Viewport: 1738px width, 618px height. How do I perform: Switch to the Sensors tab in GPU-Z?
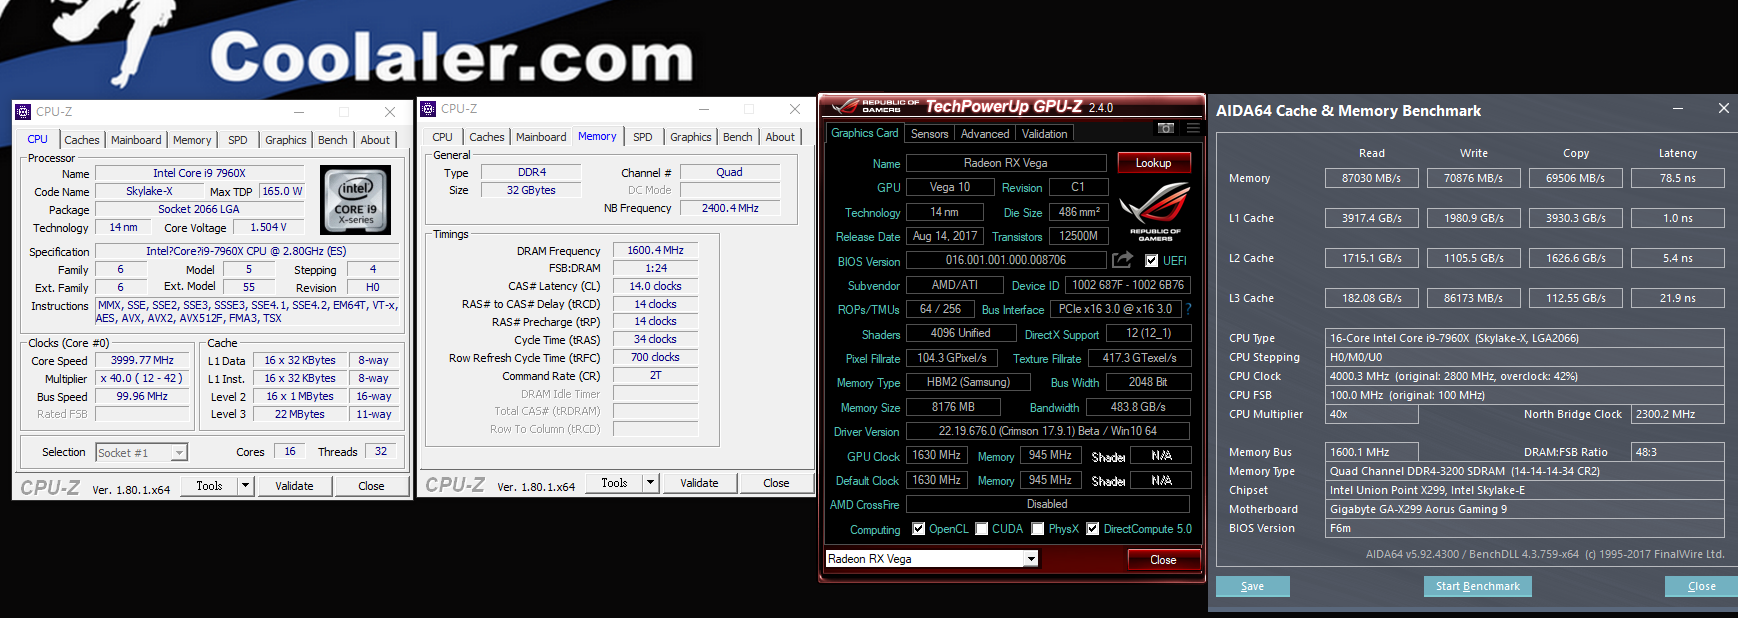tap(930, 134)
